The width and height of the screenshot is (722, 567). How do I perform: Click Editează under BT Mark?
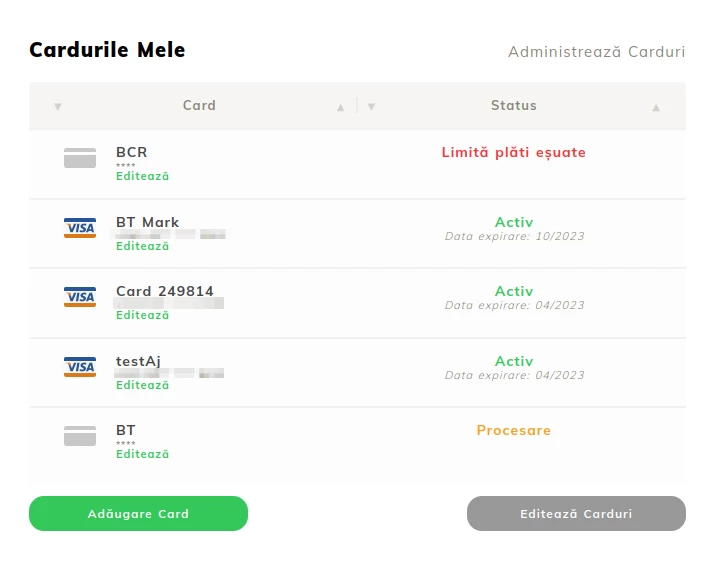[142, 246]
